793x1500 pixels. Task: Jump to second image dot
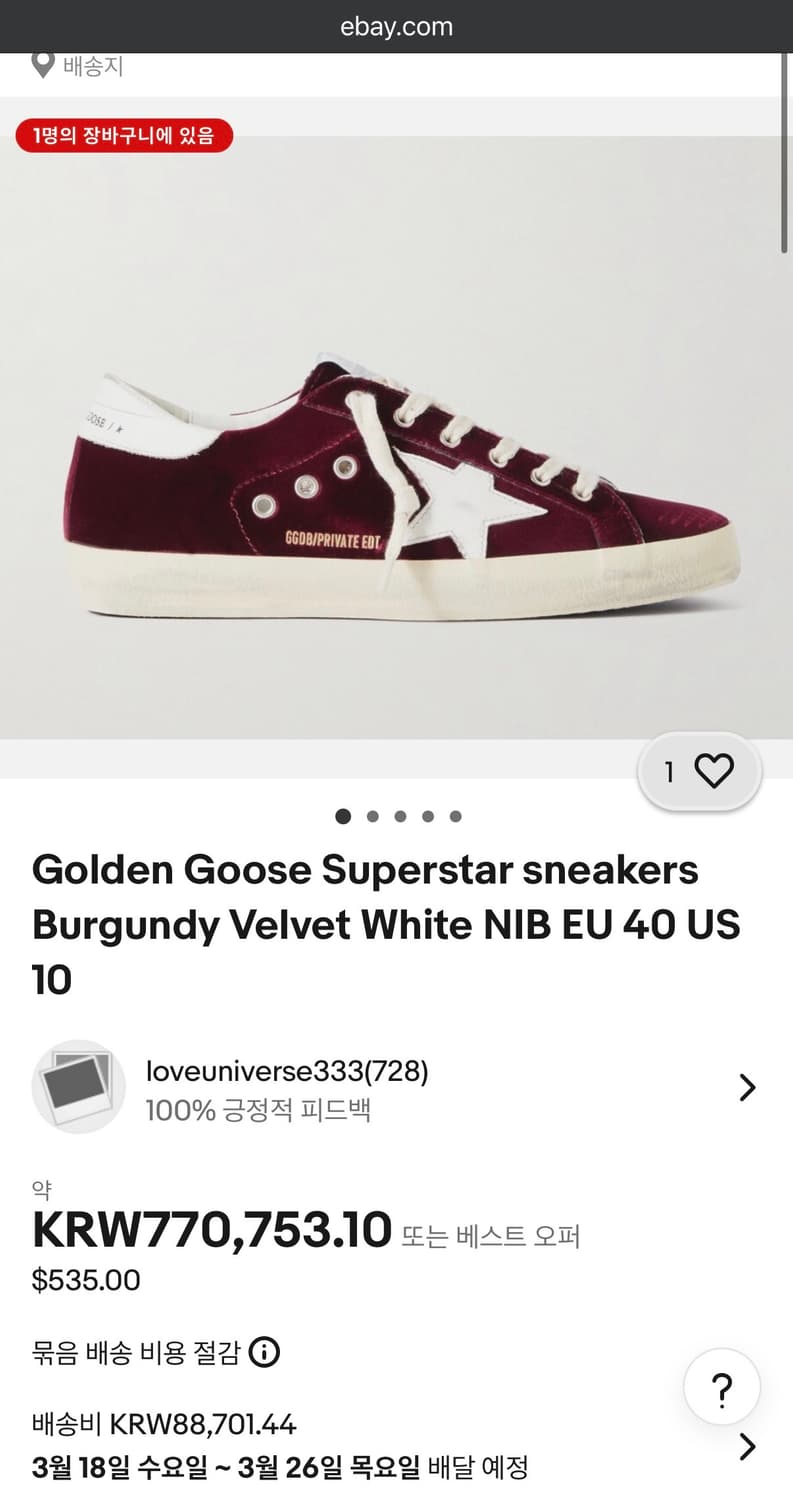coord(373,816)
